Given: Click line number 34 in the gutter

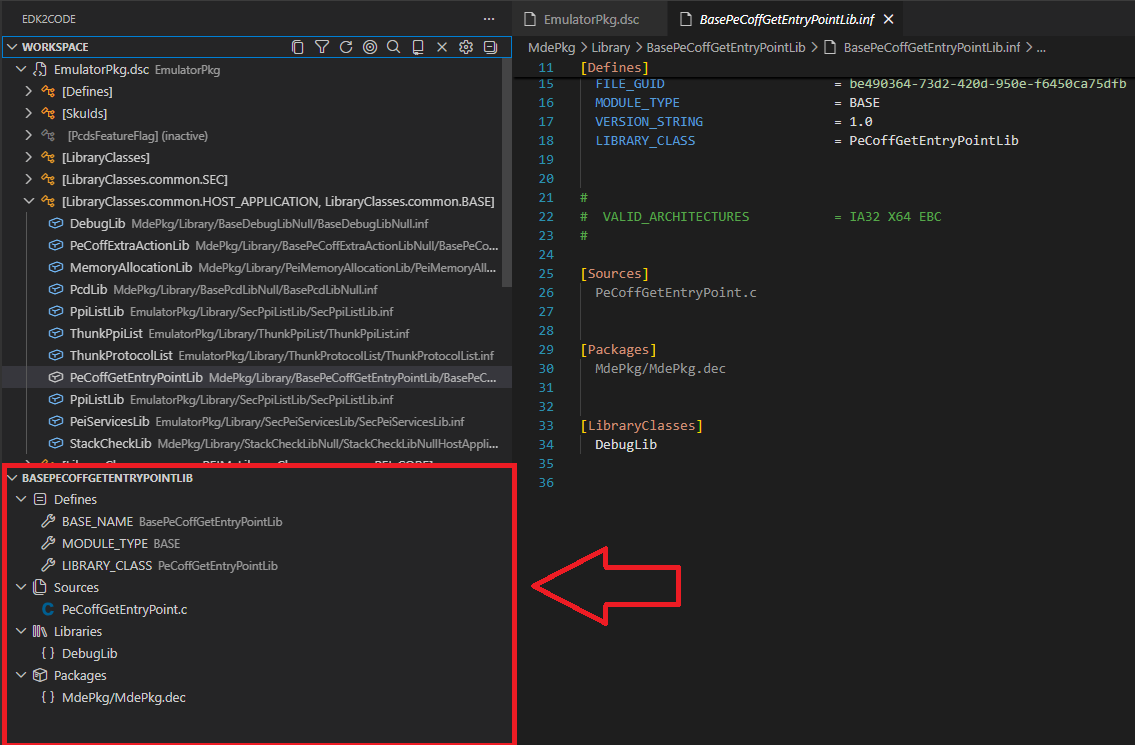Looking at the screenshot, I should (x=546, y=445).
